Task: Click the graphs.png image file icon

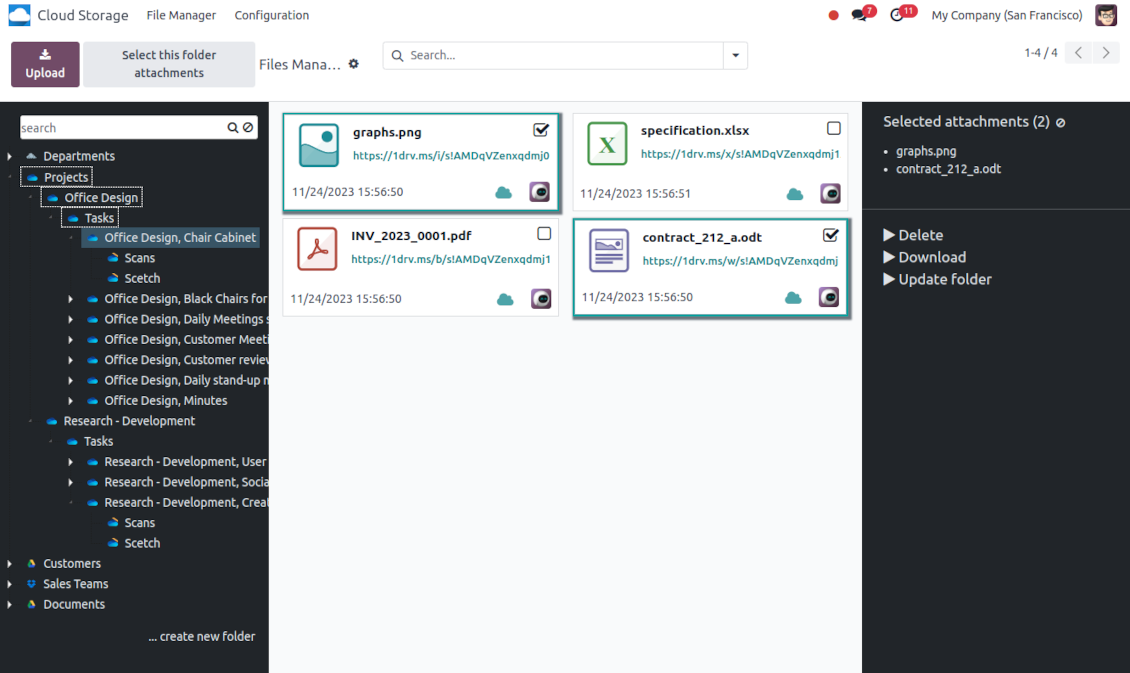Action: click(x=319, y=145)
